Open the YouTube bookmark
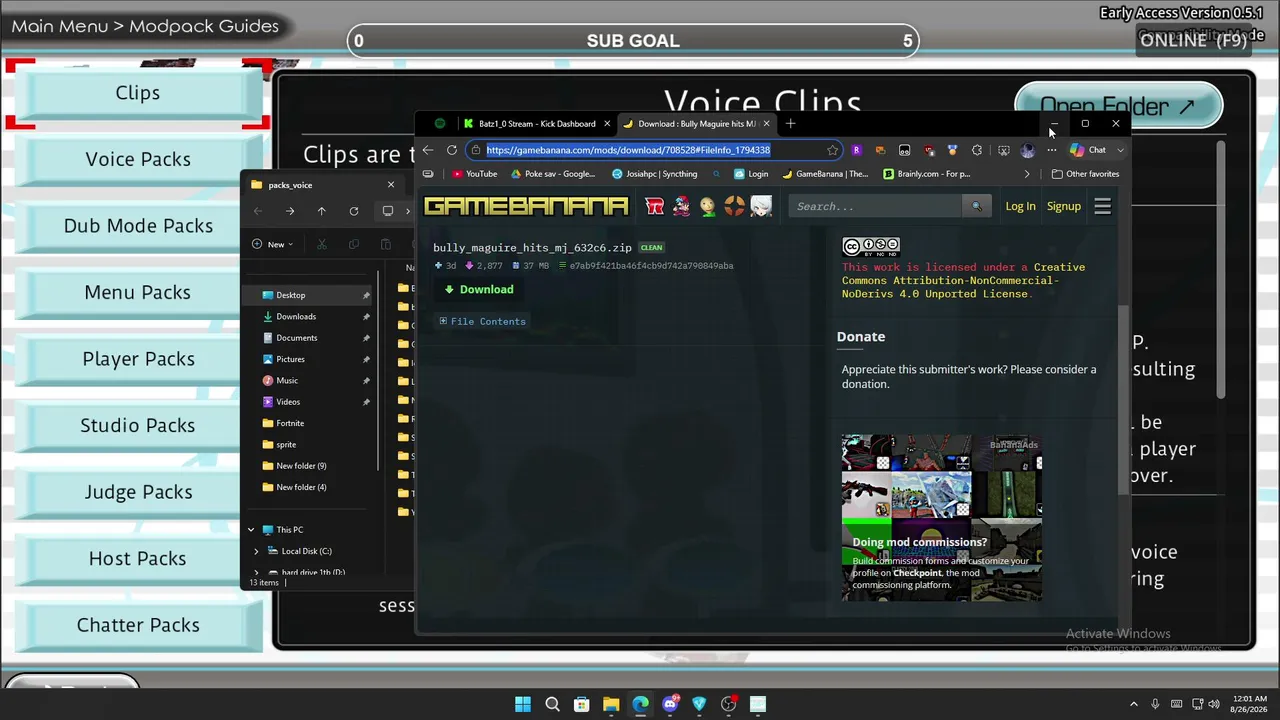The image size is (1280, 720). 474,174
